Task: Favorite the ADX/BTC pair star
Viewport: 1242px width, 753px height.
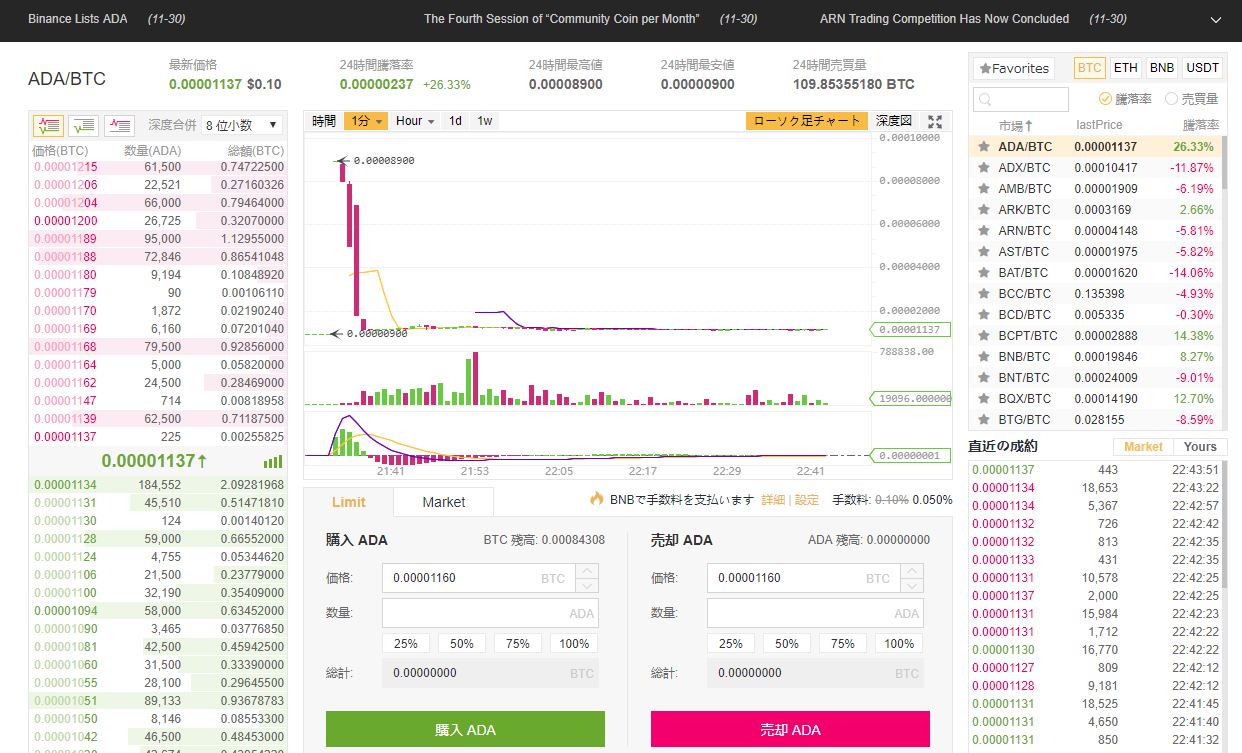Action: (x=984, y=168)
